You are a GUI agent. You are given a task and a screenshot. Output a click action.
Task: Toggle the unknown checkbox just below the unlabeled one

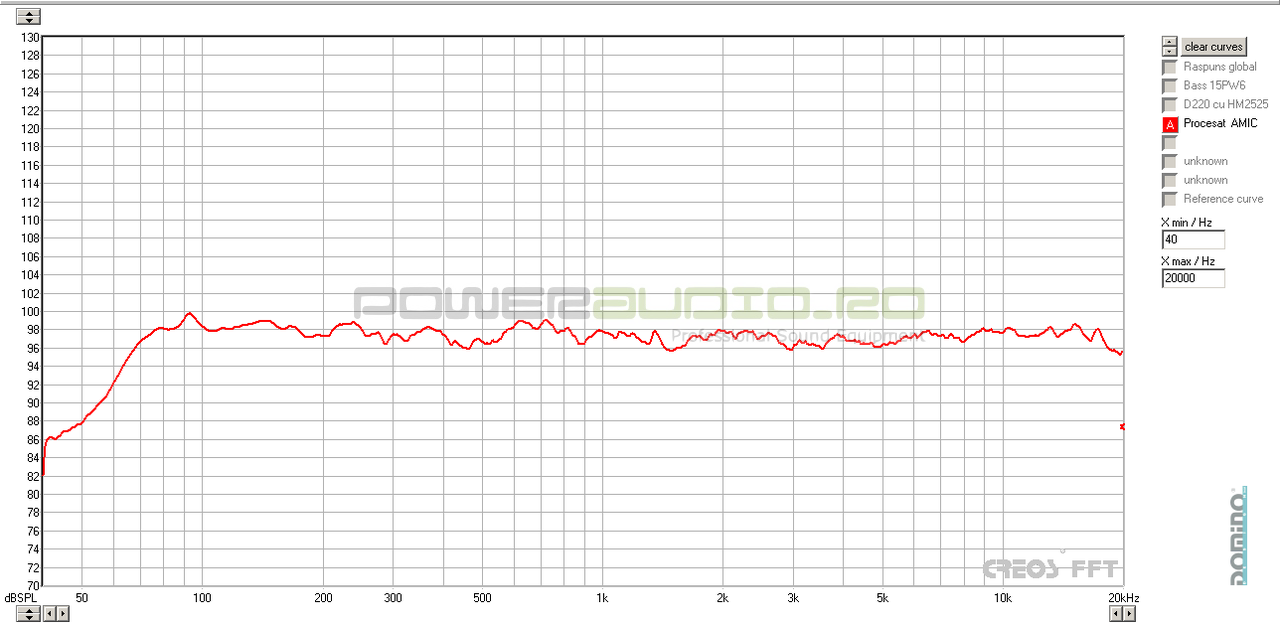point(1169,161)
